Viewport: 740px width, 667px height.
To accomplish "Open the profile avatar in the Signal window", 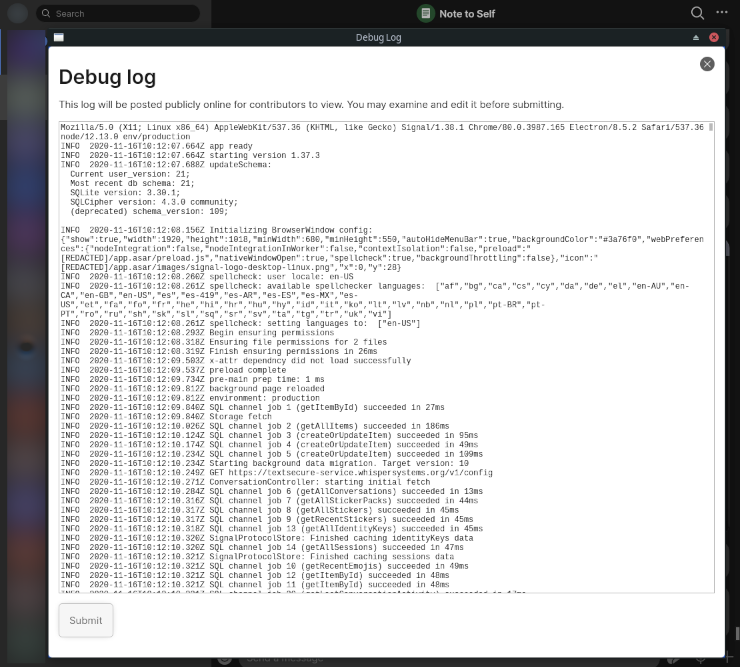I will tap(17, 13).
